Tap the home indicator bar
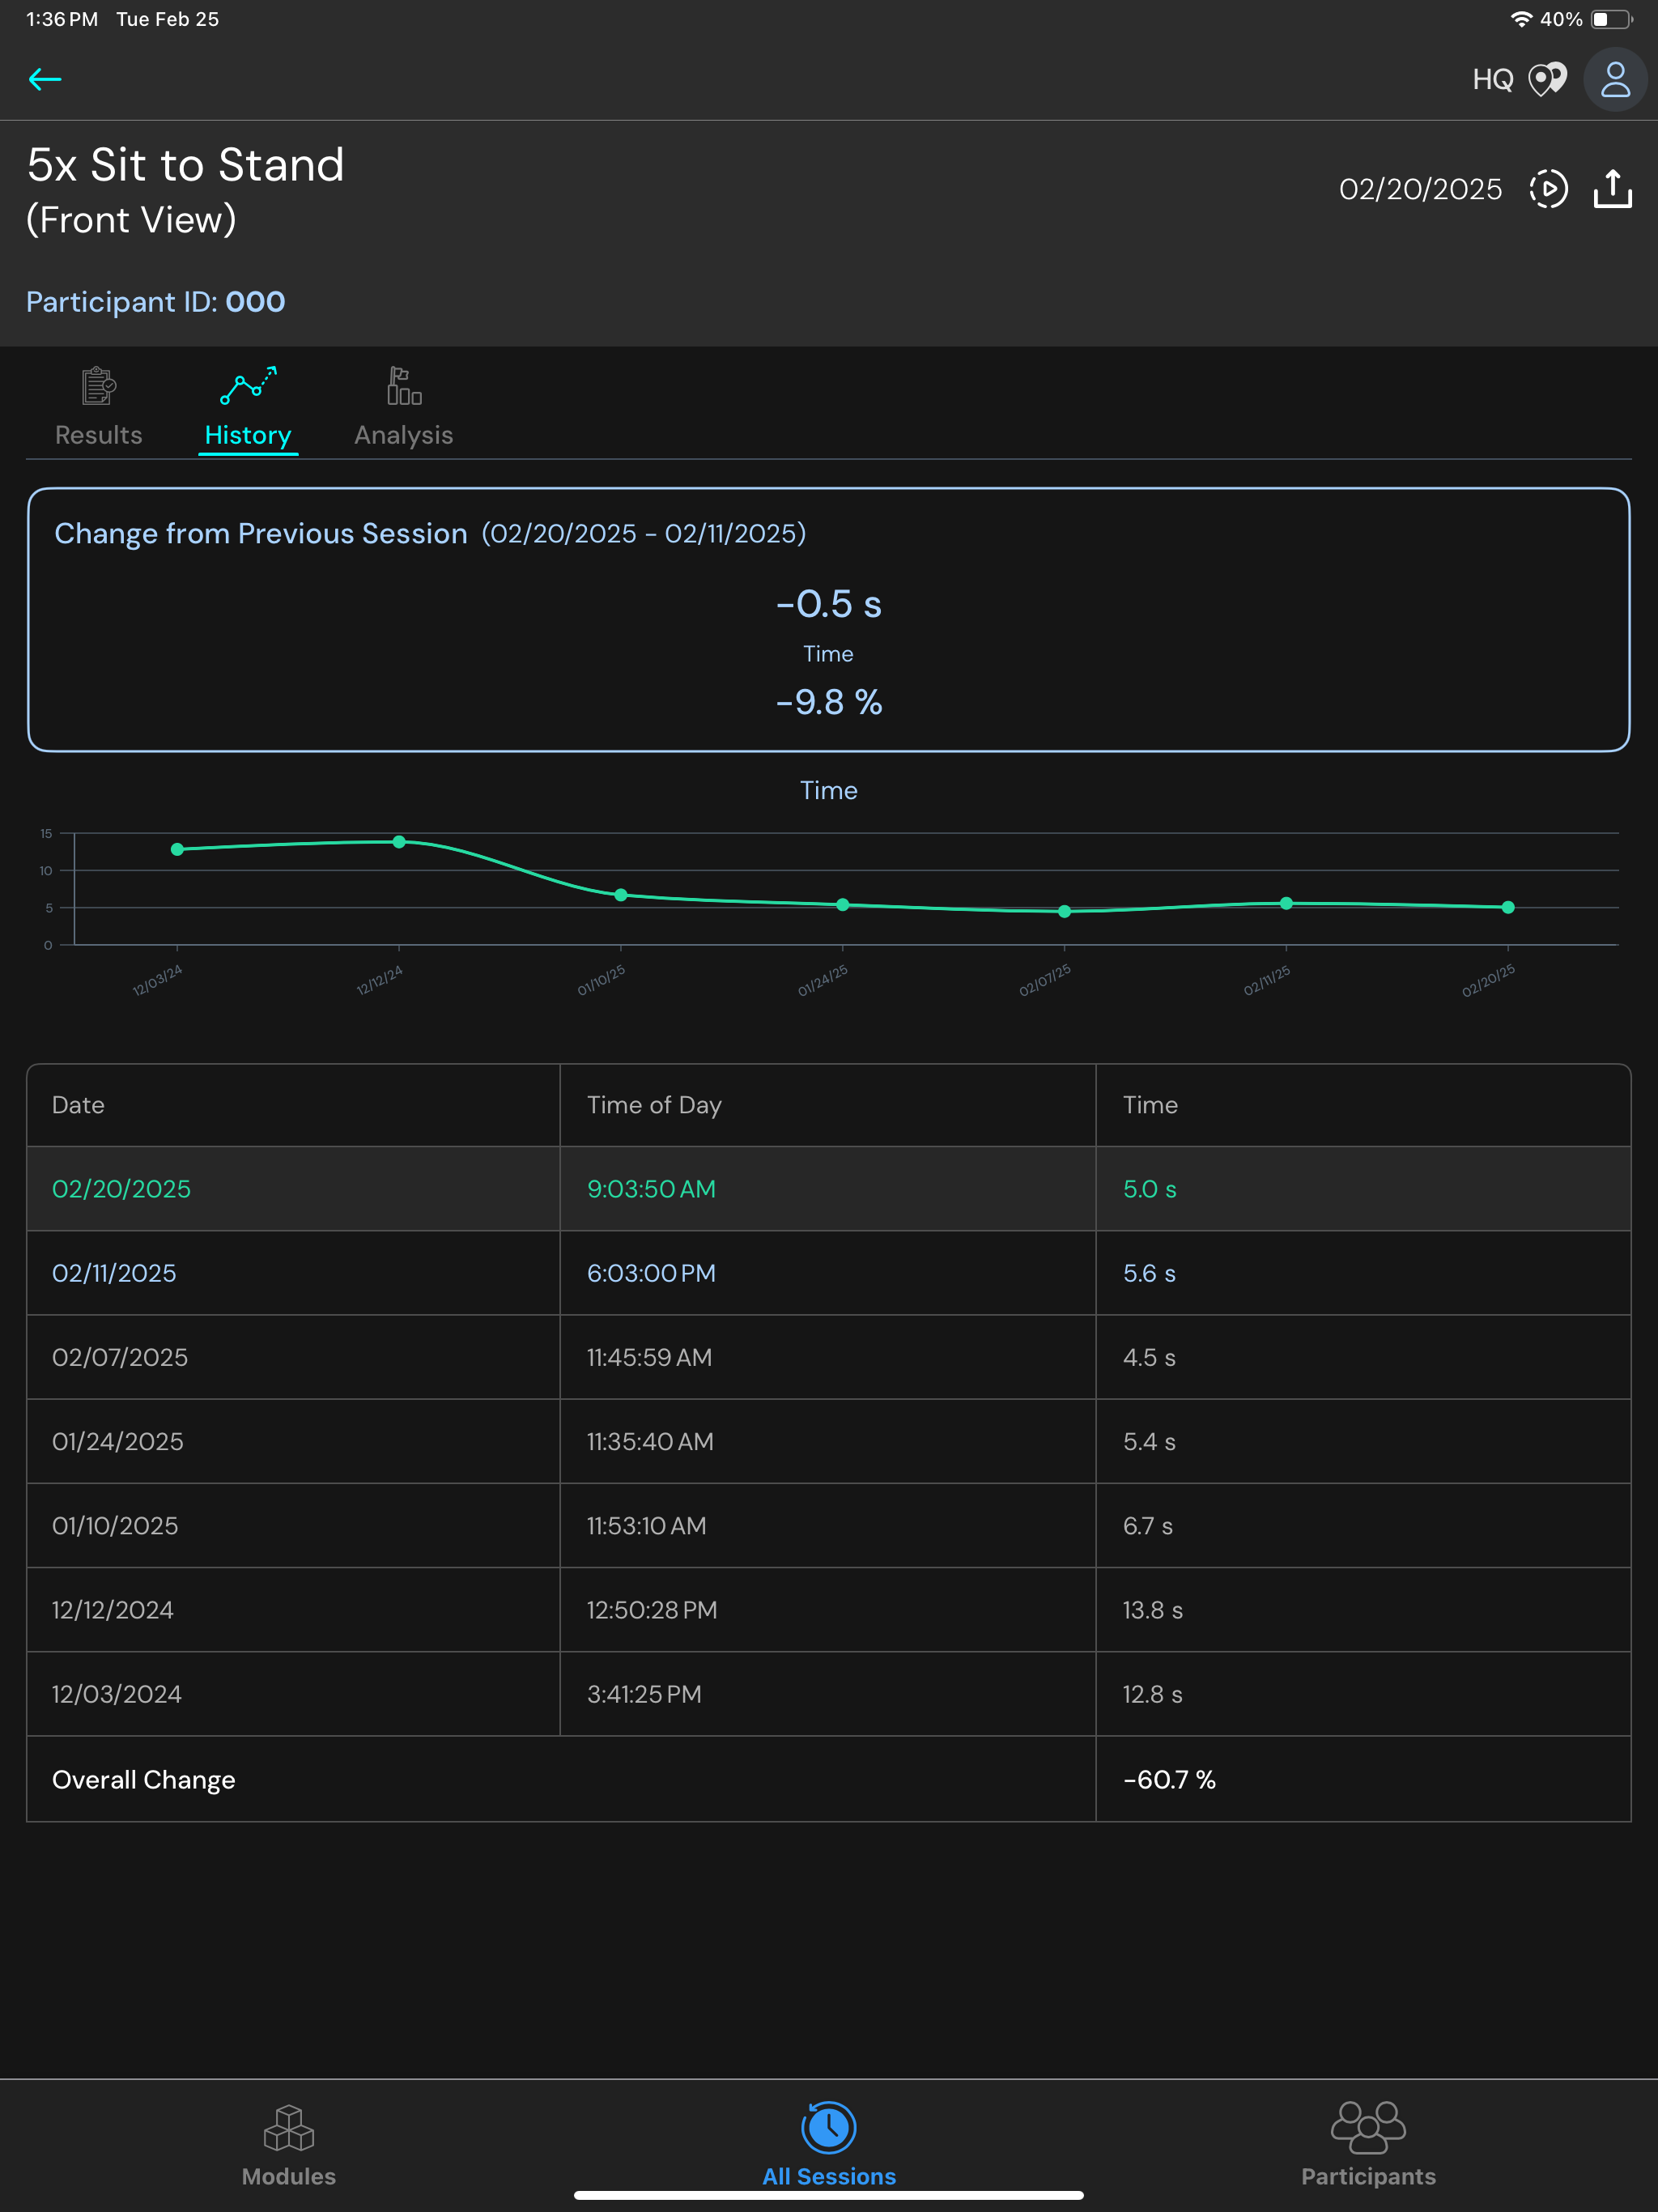 click(x=829, y=2196)
